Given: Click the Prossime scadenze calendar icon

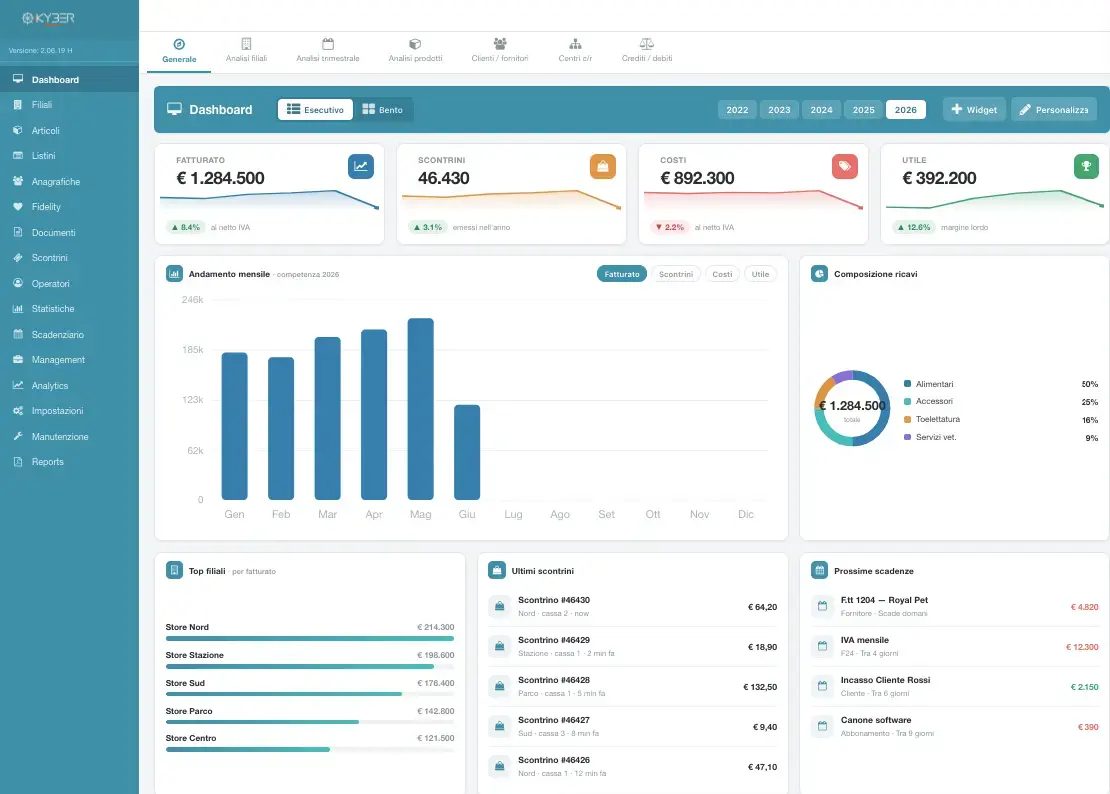Looking at the screenshot, I should 819,570.
